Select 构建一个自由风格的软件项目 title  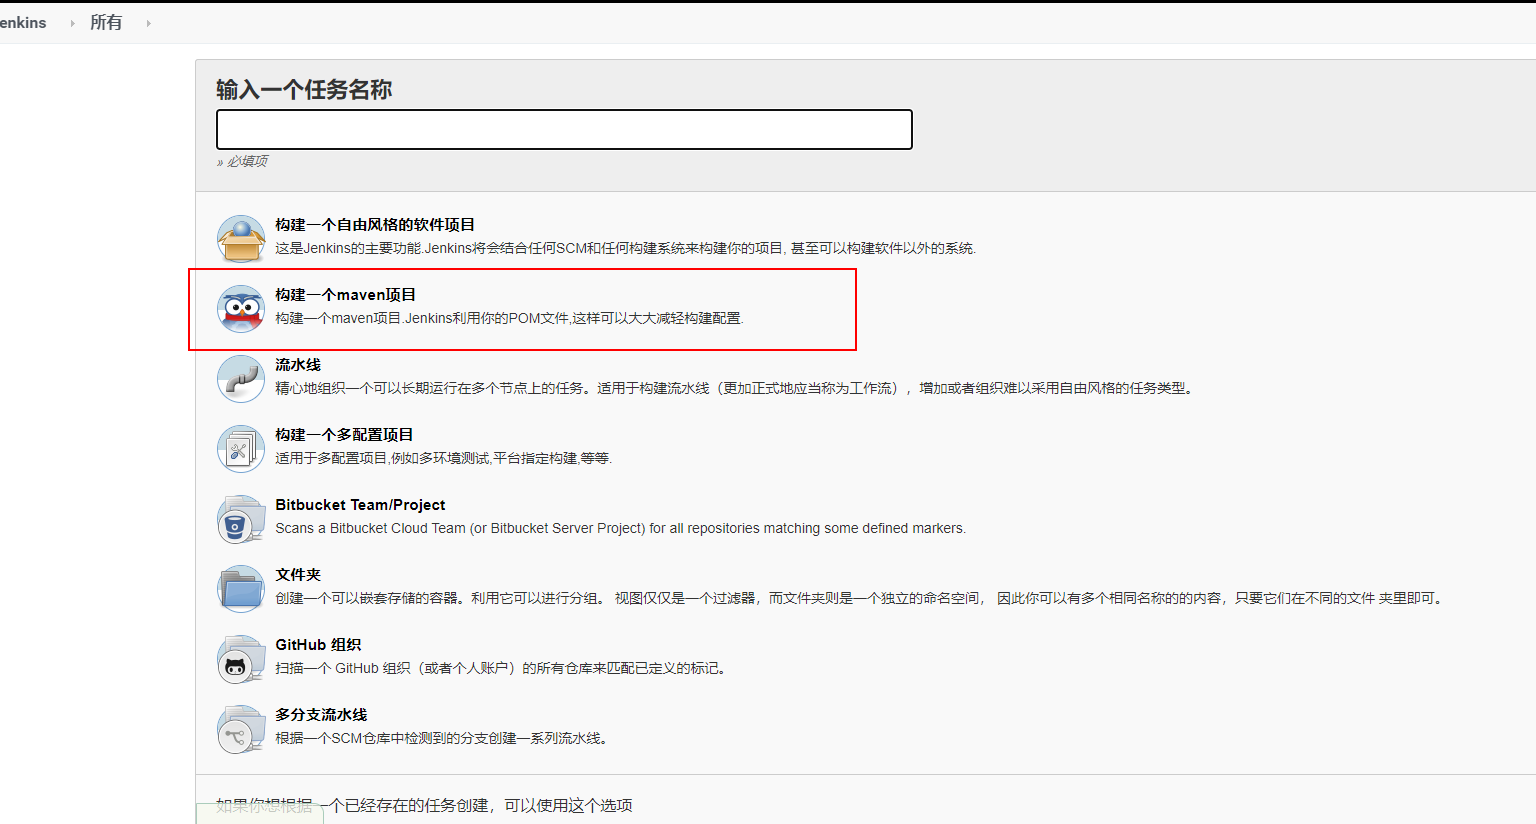375,225
